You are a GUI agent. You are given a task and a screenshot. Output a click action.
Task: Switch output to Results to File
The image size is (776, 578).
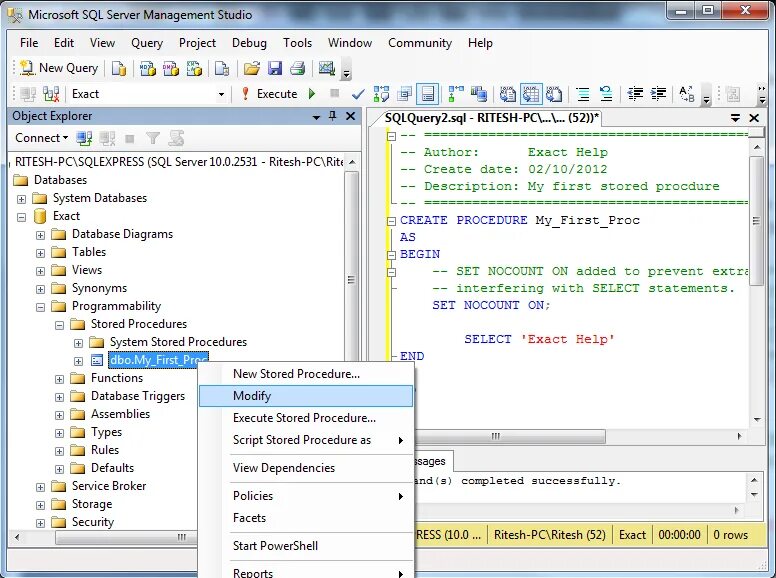[x=554, y=94]
